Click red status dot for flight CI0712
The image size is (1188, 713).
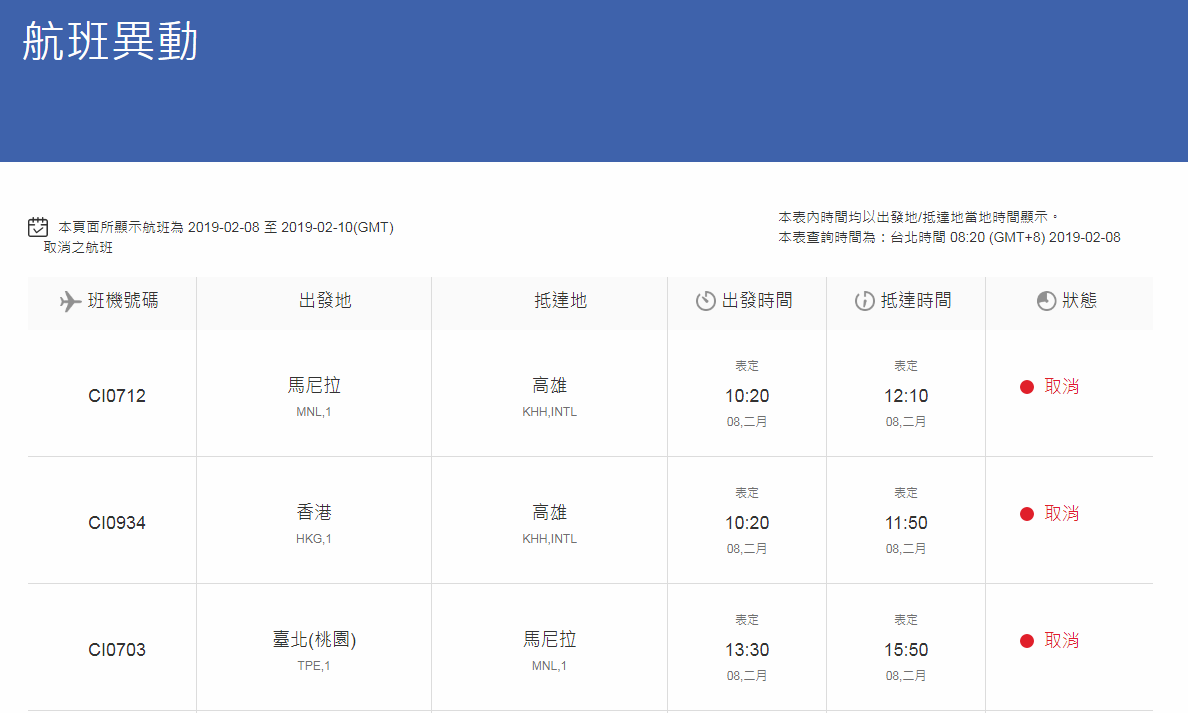click(1027, 387)
